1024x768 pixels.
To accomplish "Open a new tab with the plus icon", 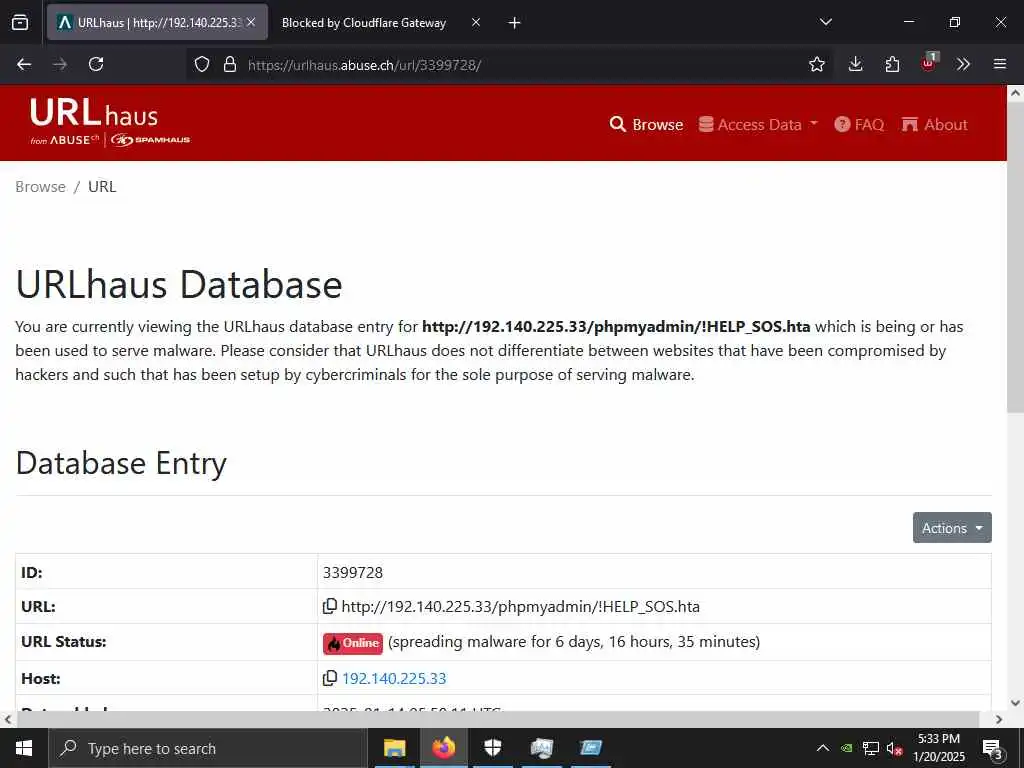I will point(514,23).
